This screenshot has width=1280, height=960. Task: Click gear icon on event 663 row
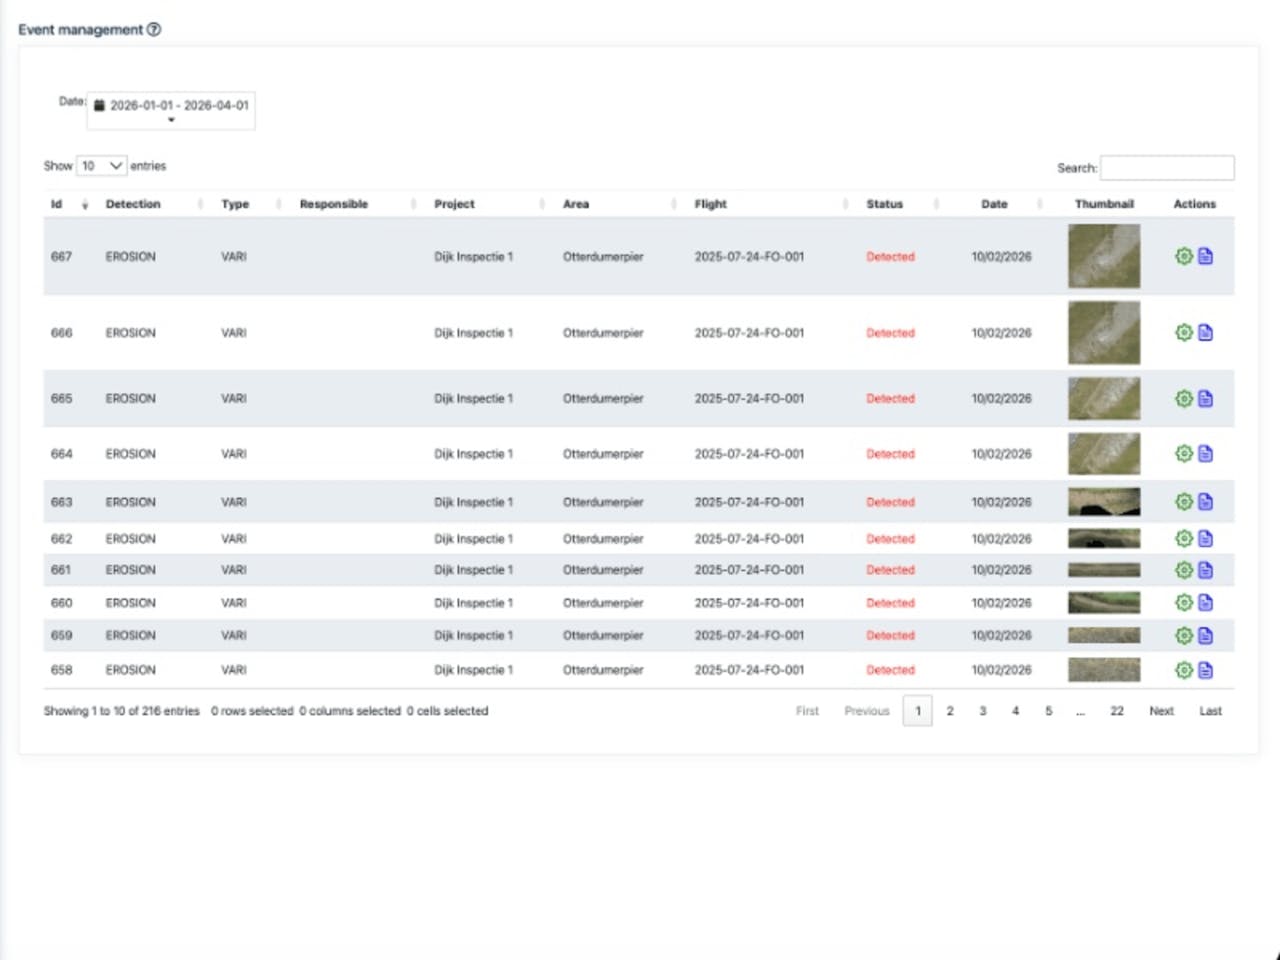[x=1184, y=501]
